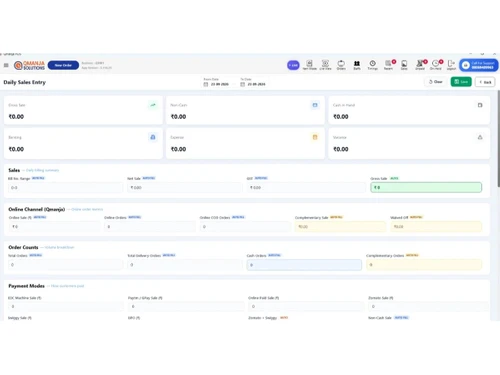
Task: Open the hamburger menu
Action: coord(6,65)
